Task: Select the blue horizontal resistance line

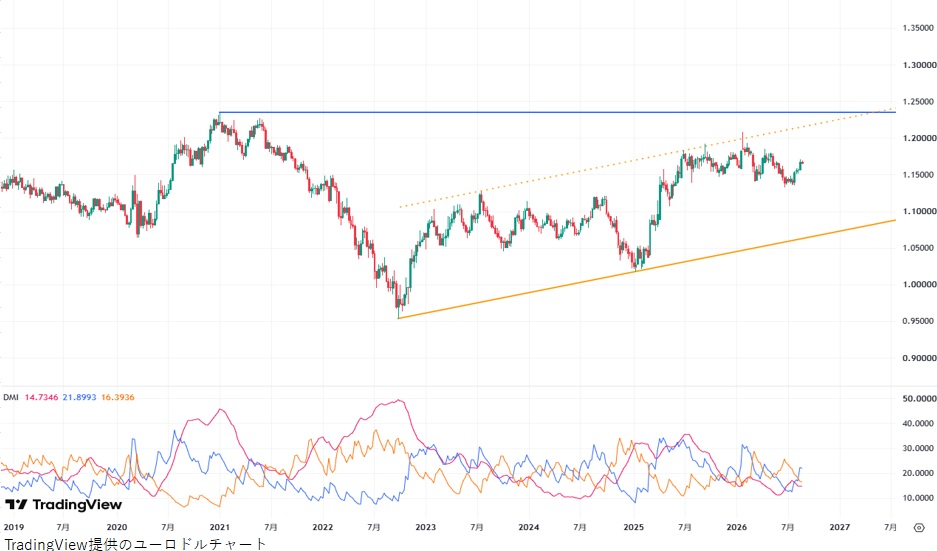Action: [x=556, y=112]
